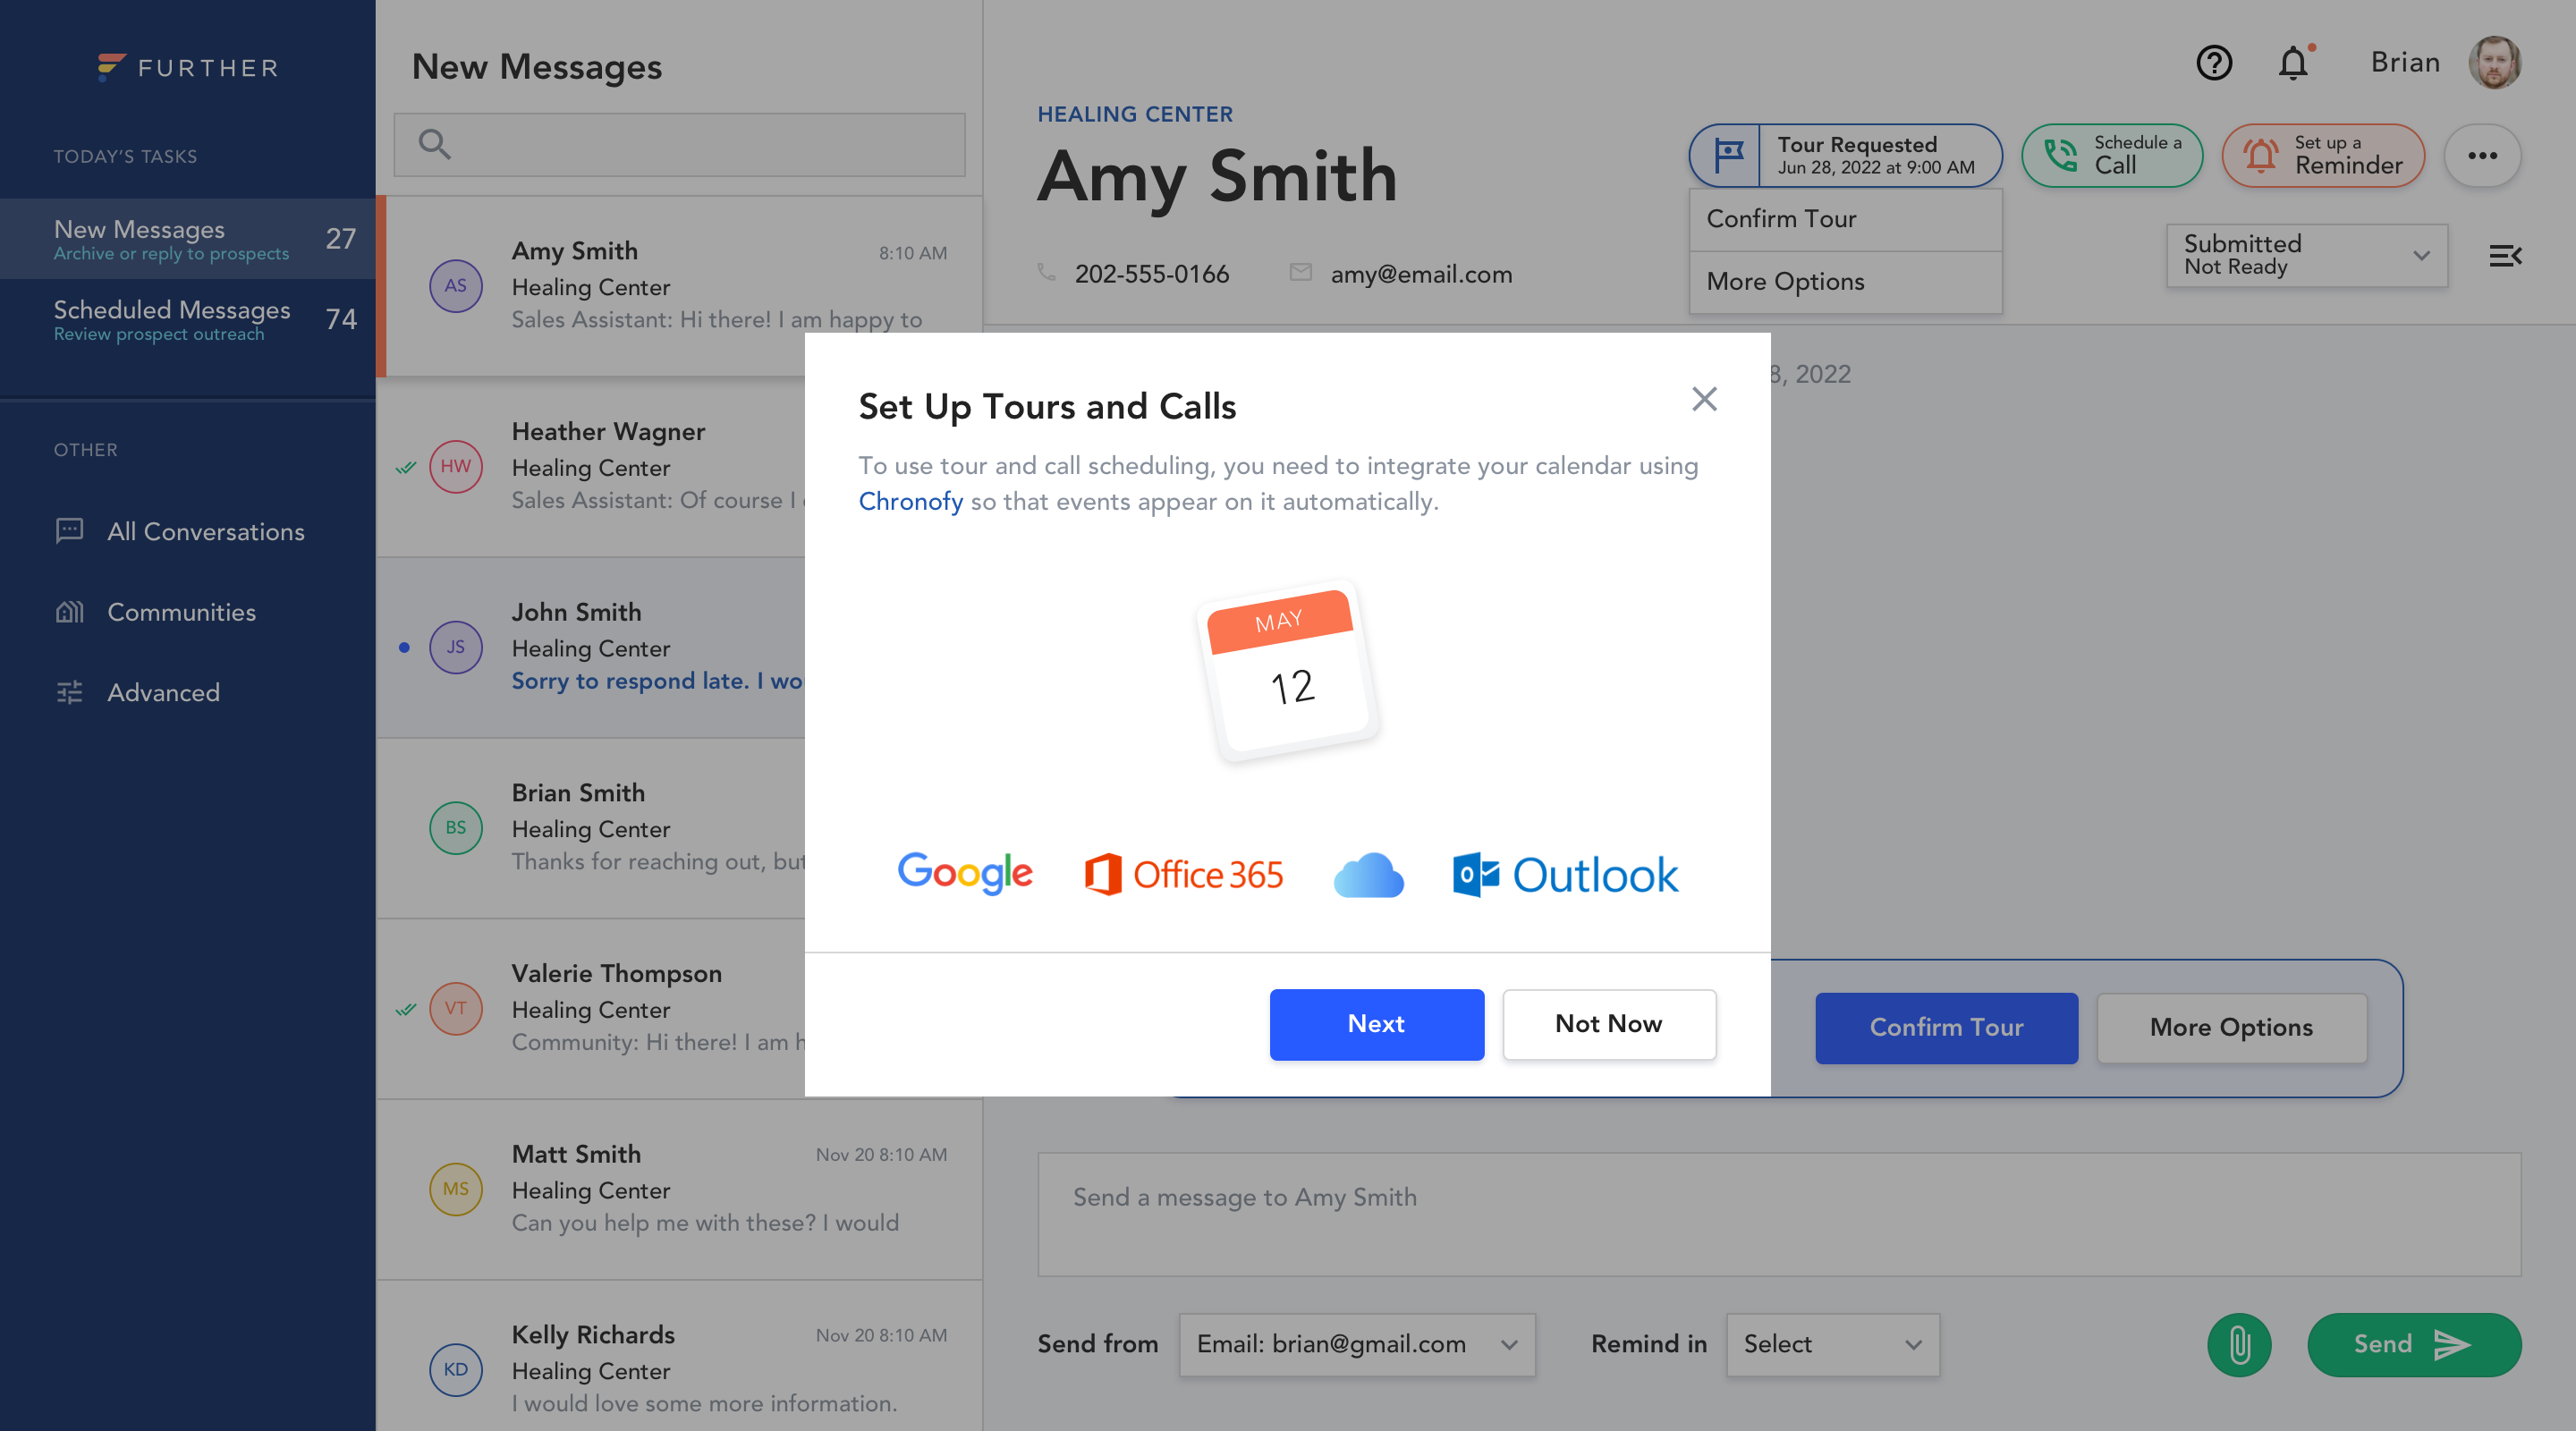Click the All Conversations chat icon
2576x1431 pixels.
tap(69, 531)
